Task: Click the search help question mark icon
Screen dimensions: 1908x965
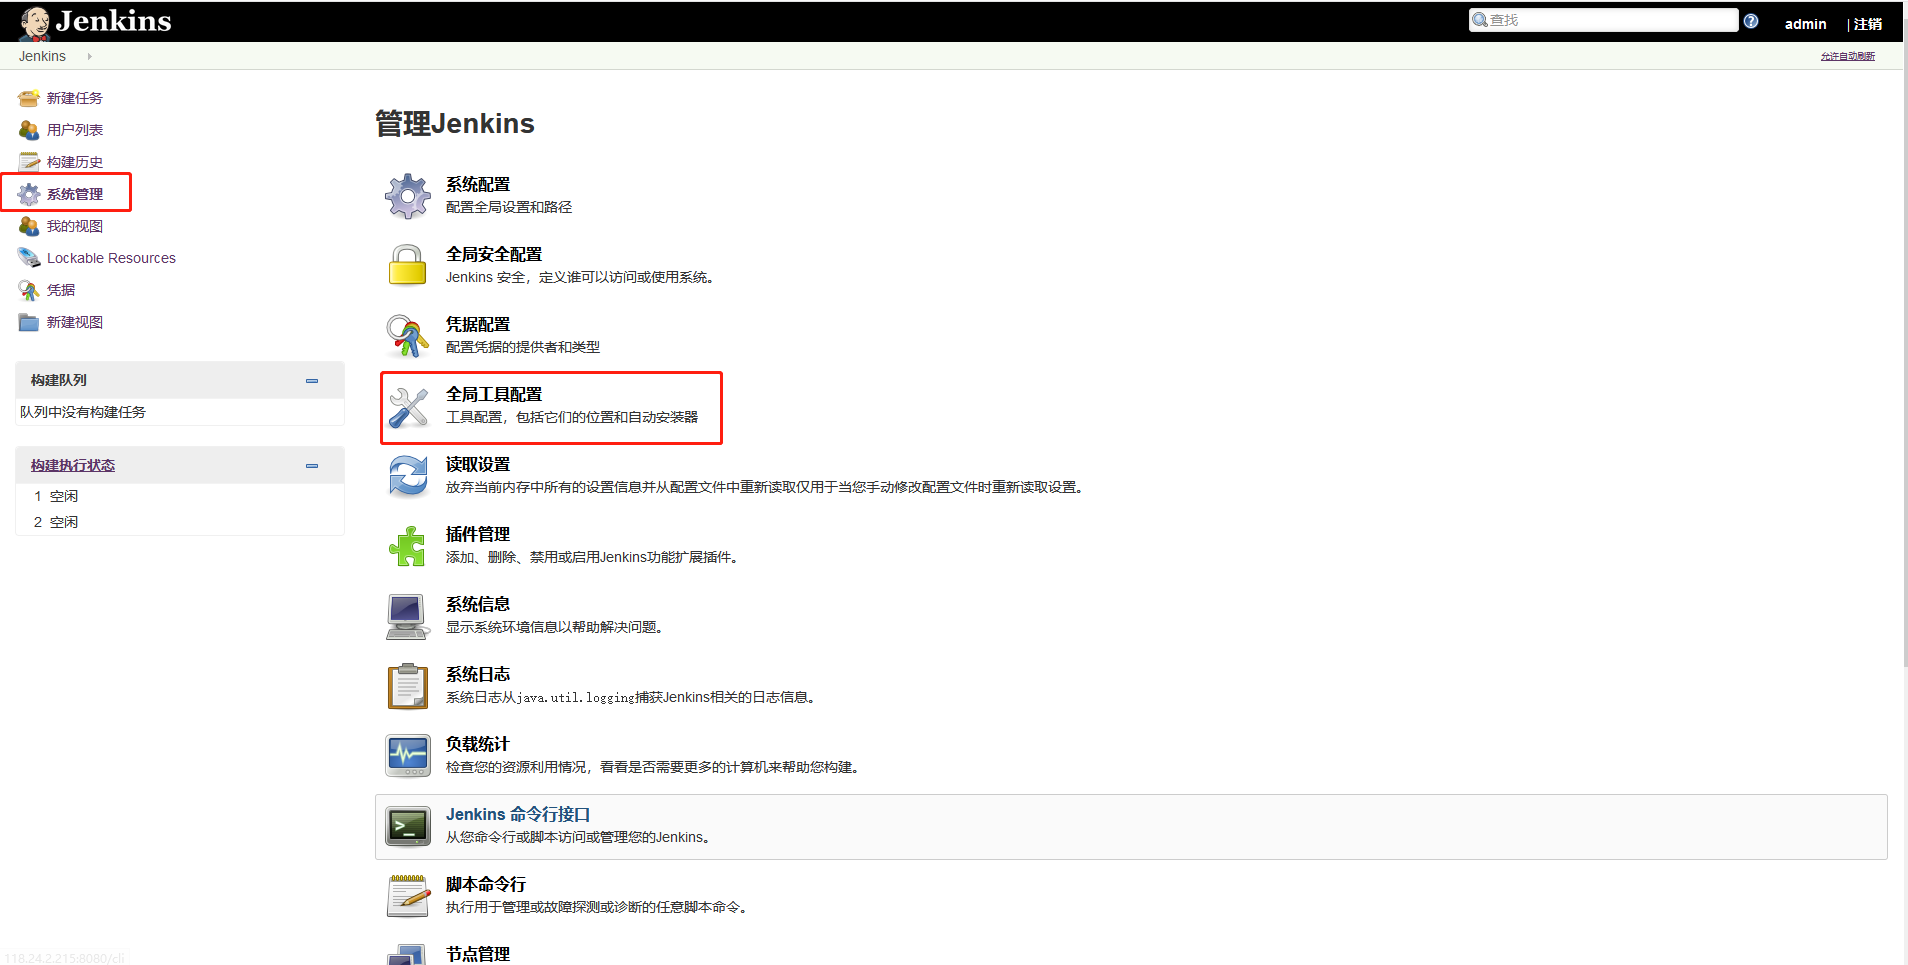Action: coord(1751,21)
